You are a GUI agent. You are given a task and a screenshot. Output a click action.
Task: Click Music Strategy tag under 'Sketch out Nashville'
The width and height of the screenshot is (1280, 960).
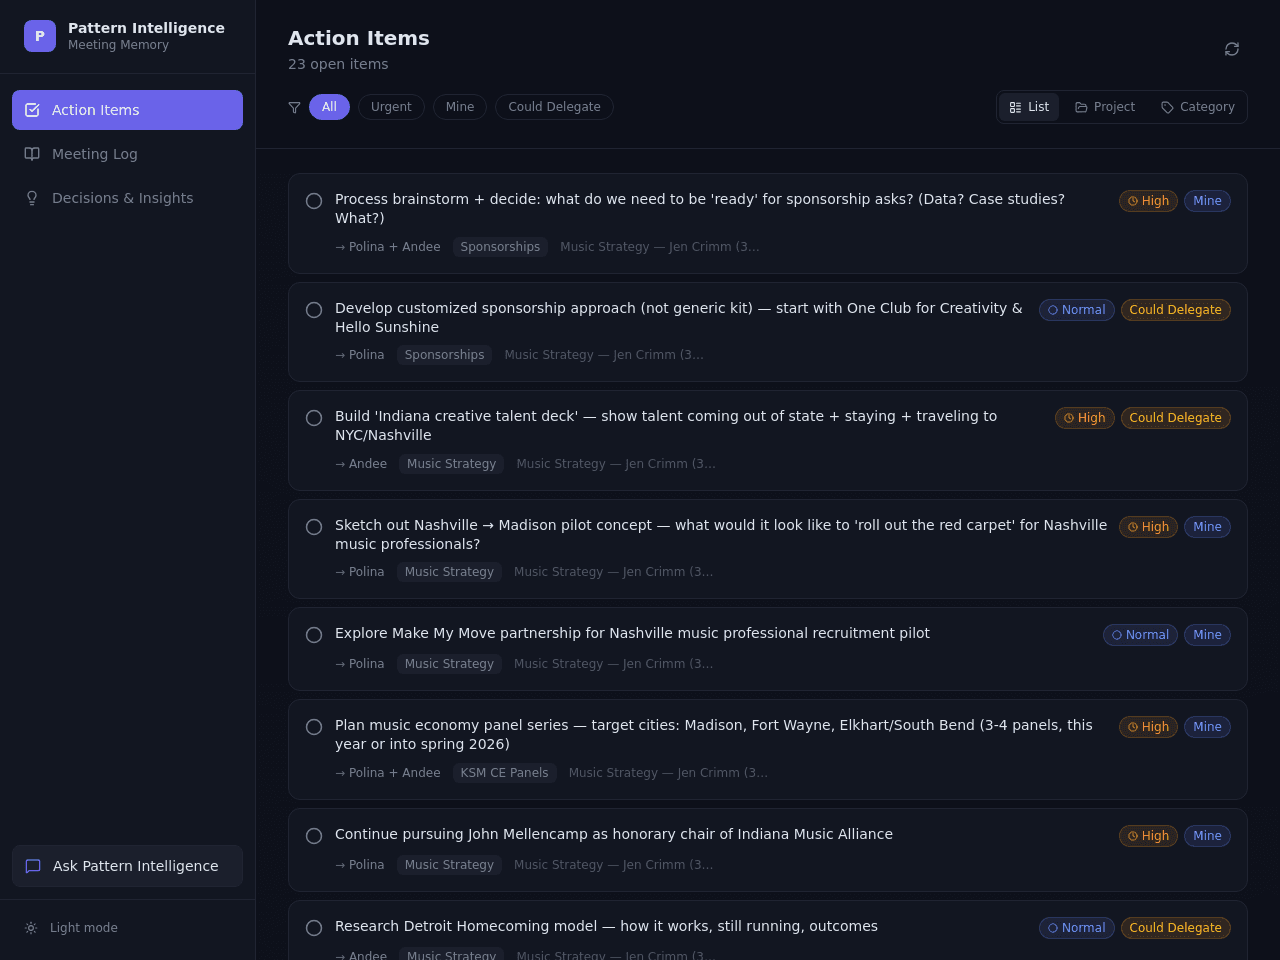point(449,572)
